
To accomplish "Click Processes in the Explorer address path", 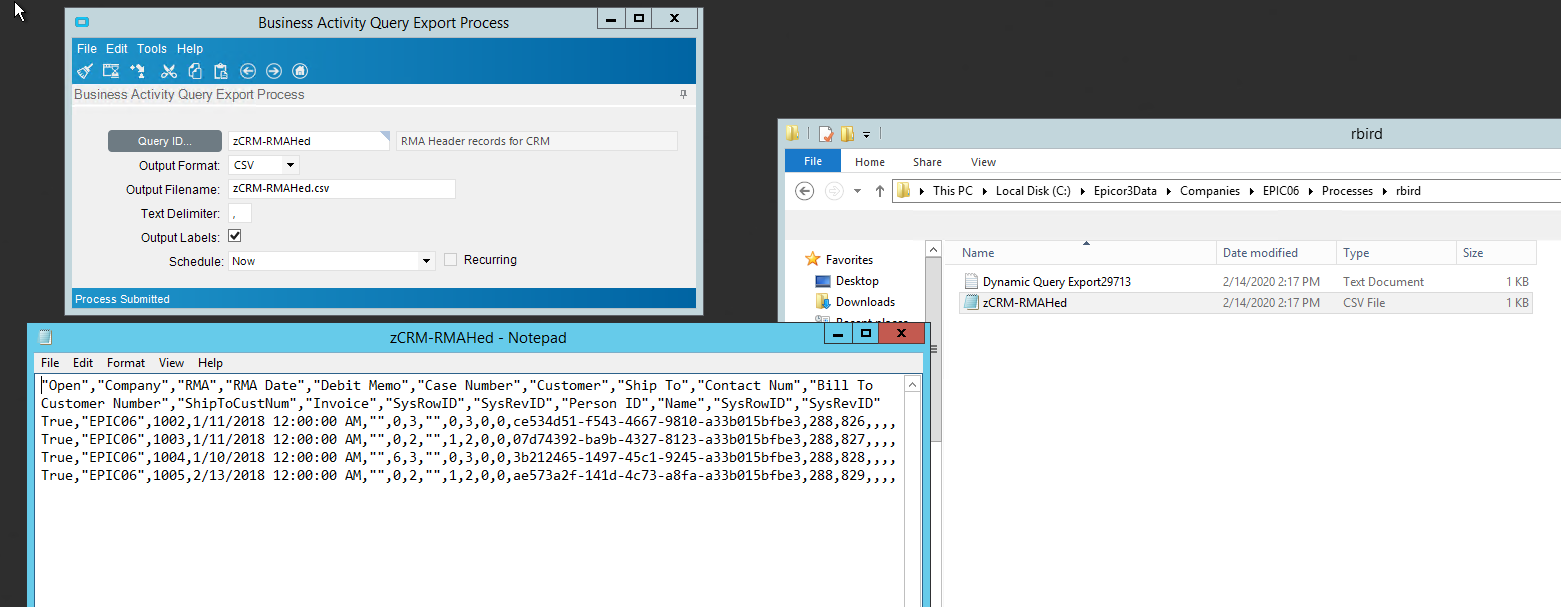I will point(1347,191).
